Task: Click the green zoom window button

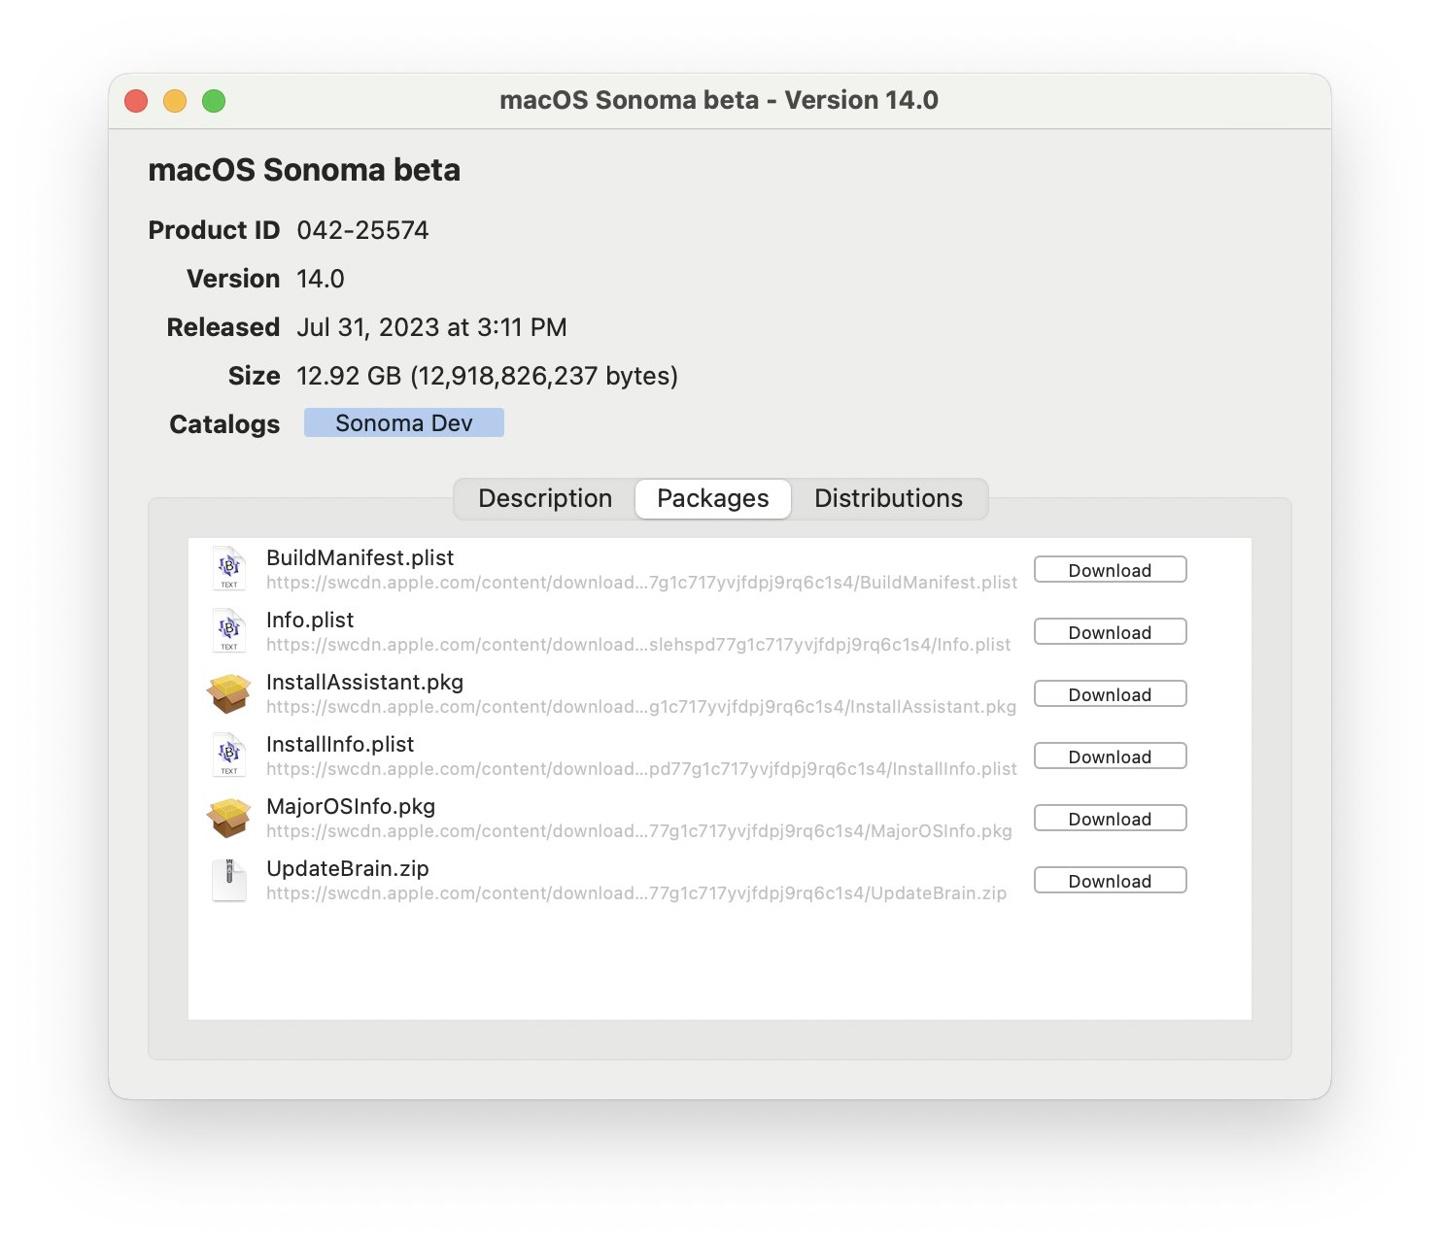Action: [x=214, y=101]
